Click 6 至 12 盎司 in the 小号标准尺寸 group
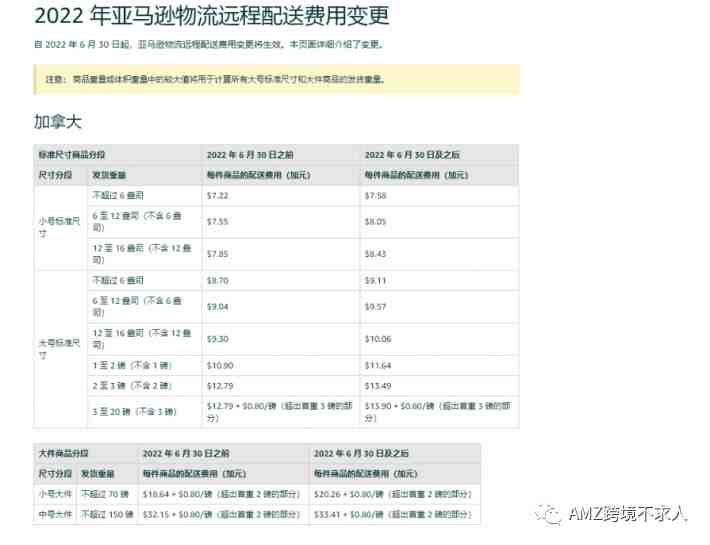Image resolution: width=710 pixels, height=545 pixels. coord(137,222)
